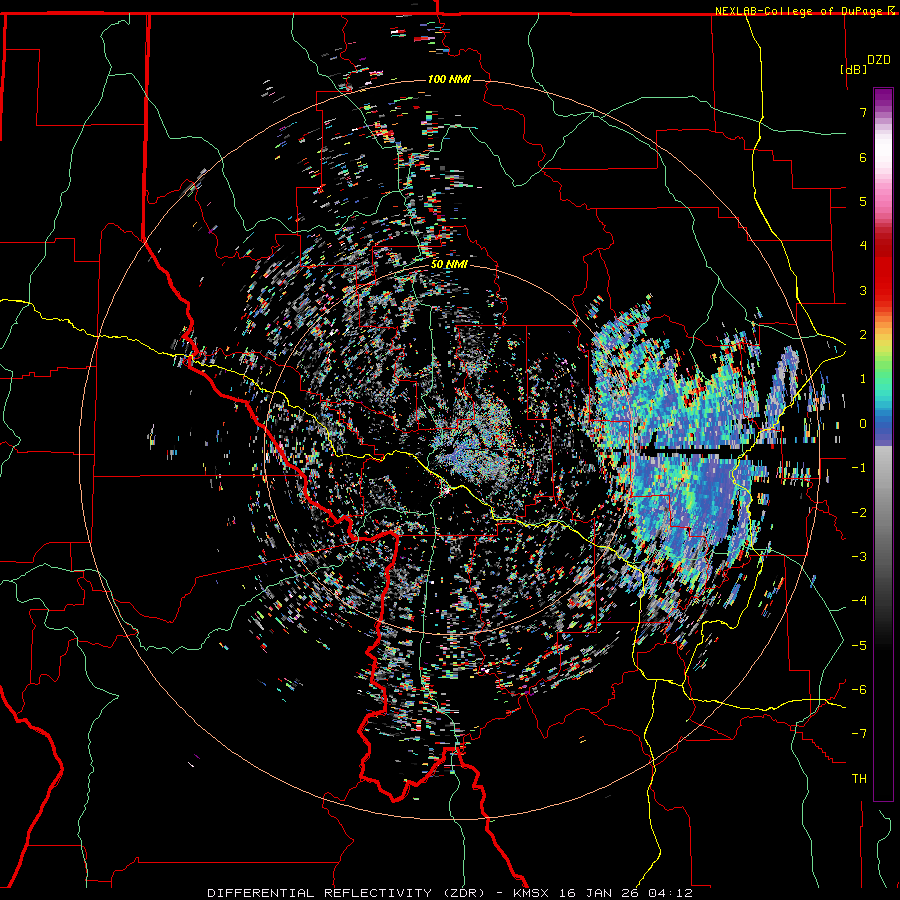Click the '5' value on color scale

click(x=863, y=201)
